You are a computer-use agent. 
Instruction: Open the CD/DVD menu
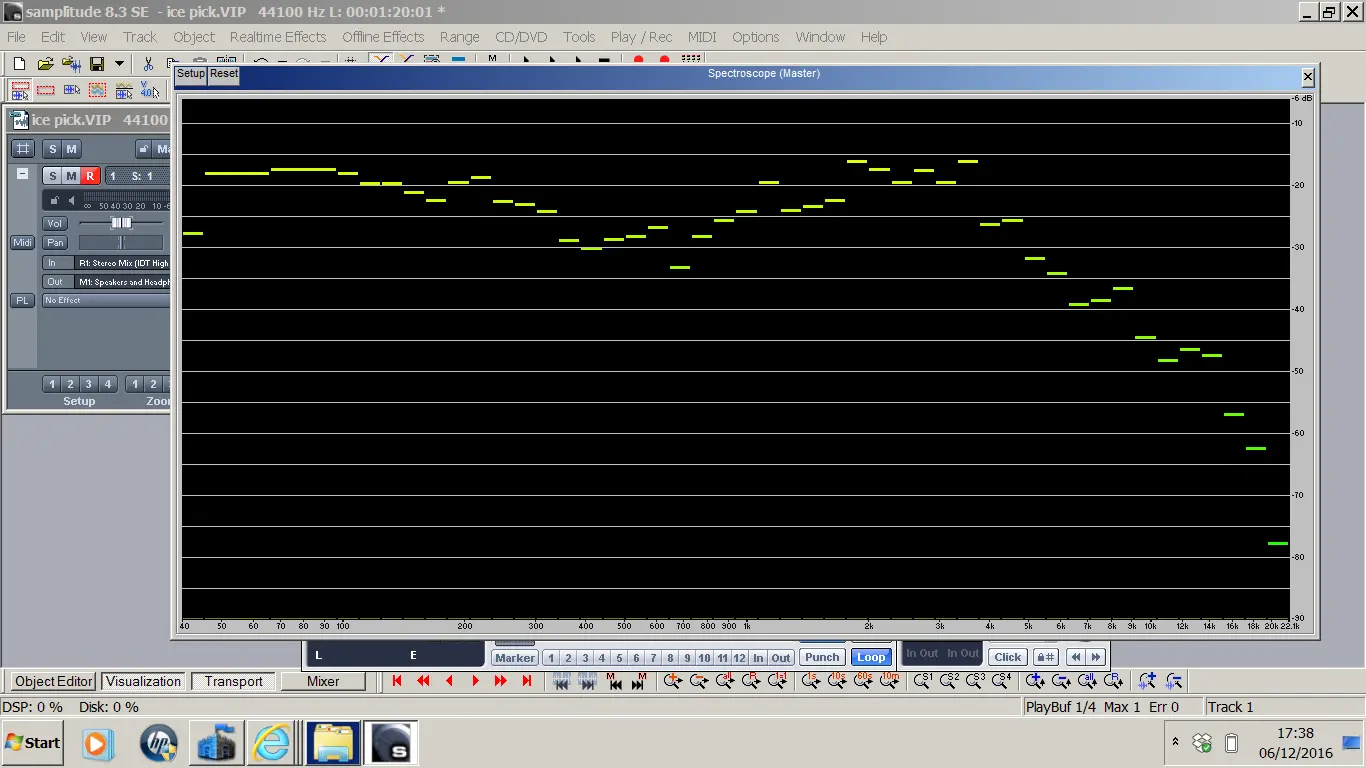point(521,37)
